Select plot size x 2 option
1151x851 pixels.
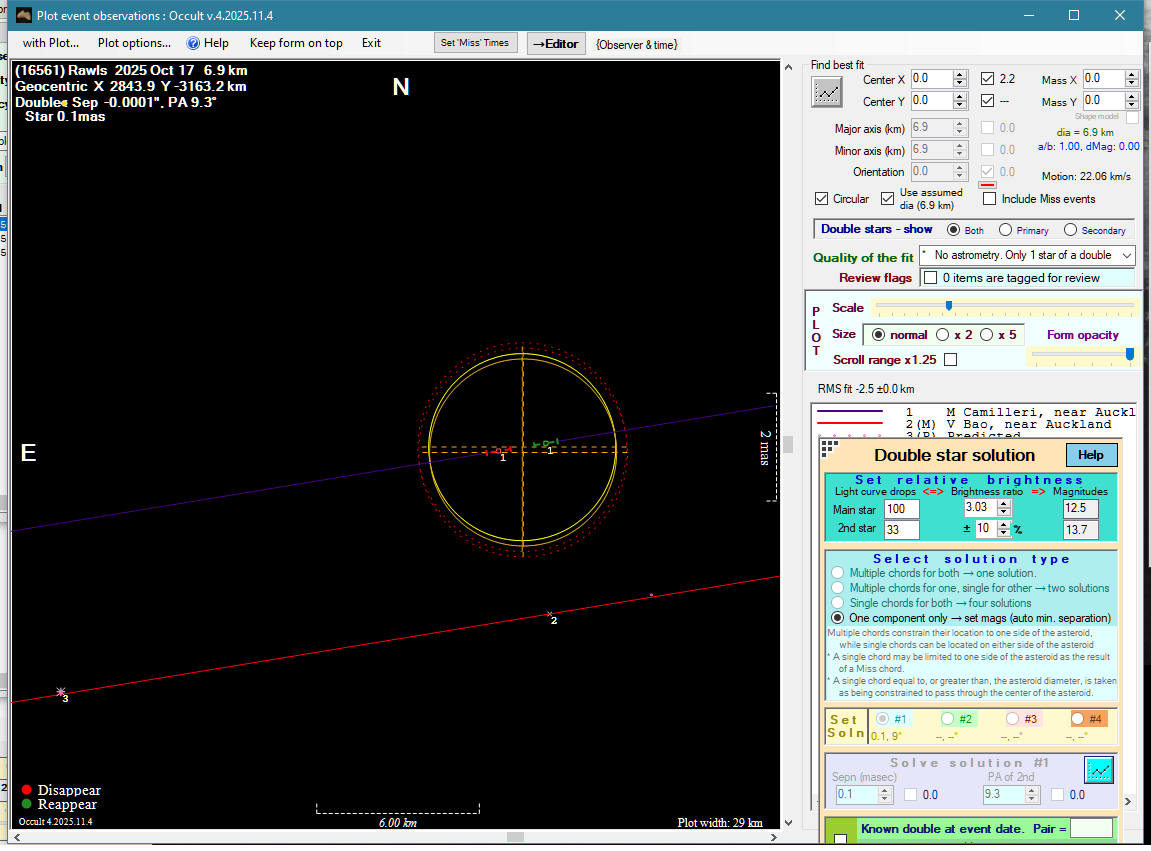coord(943,335)
